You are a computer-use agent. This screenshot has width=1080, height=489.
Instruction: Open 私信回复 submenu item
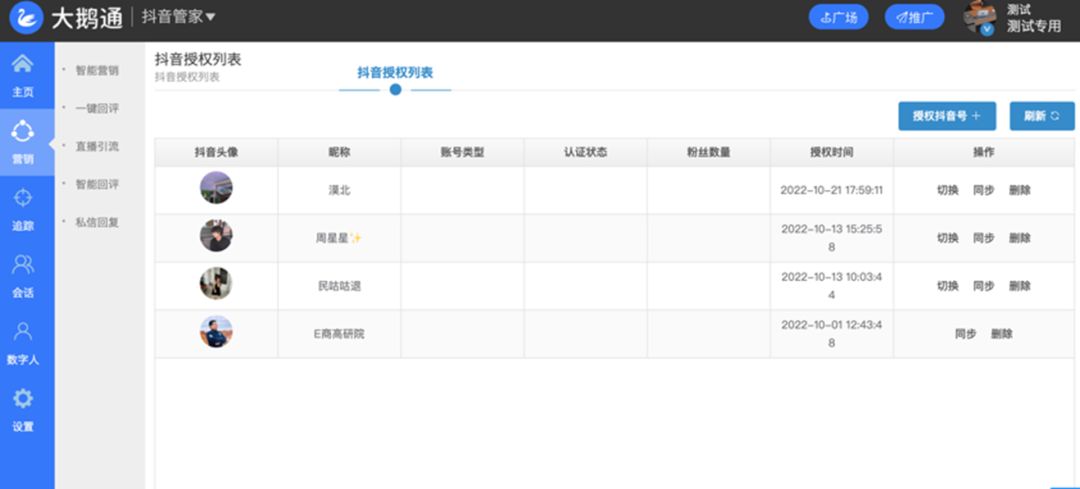click(x=96, y=222)
